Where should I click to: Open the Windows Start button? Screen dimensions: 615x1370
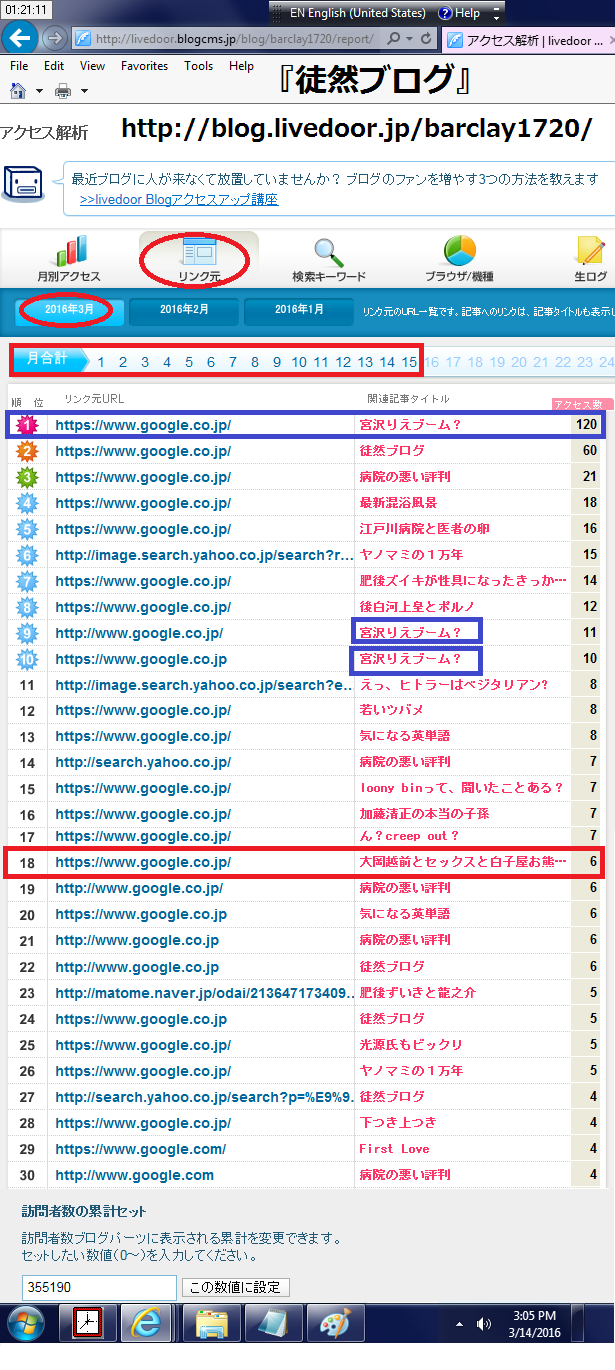[27, 1323]
